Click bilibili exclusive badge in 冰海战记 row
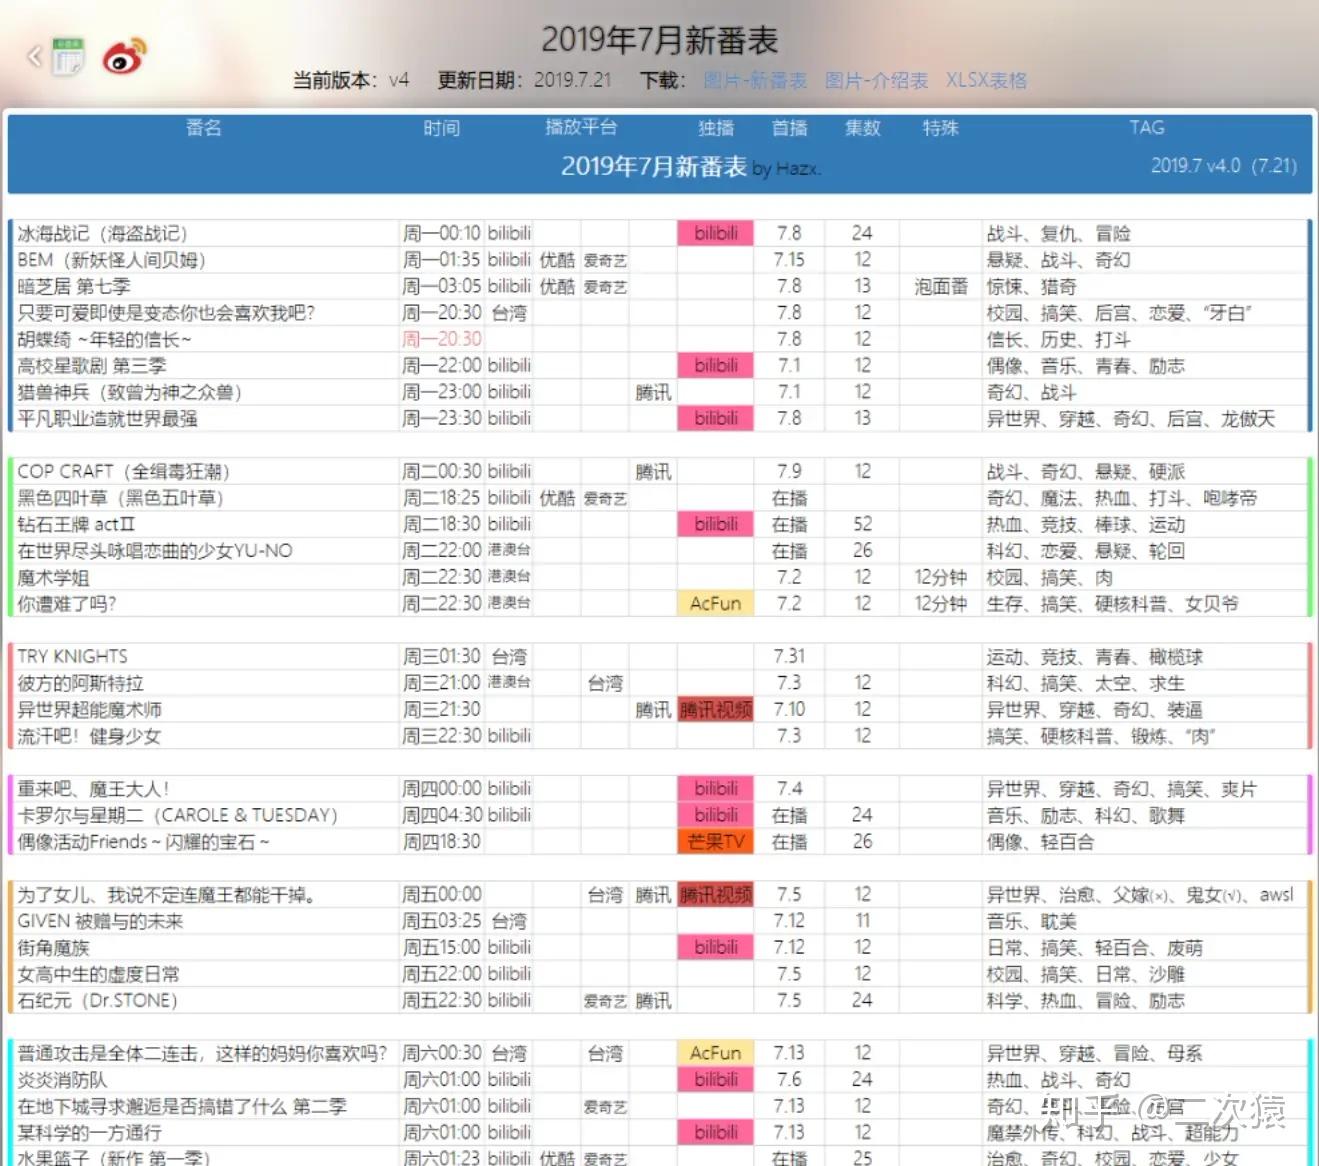Image resolution: width=1319 pixels, height=1166 pixels. (716, 233)
